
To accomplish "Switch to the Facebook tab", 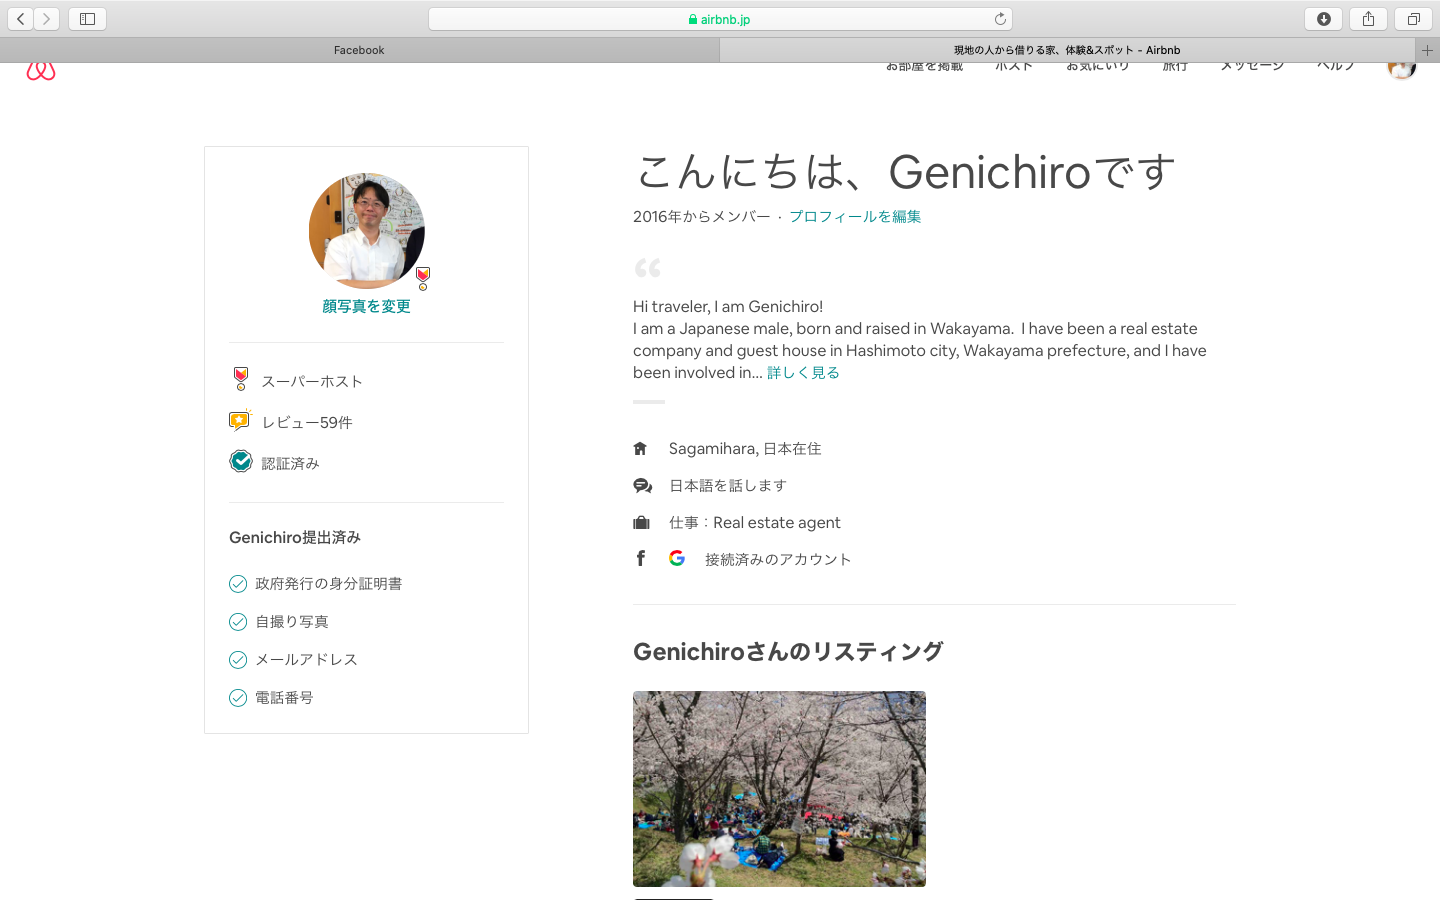I will point(359,50).
